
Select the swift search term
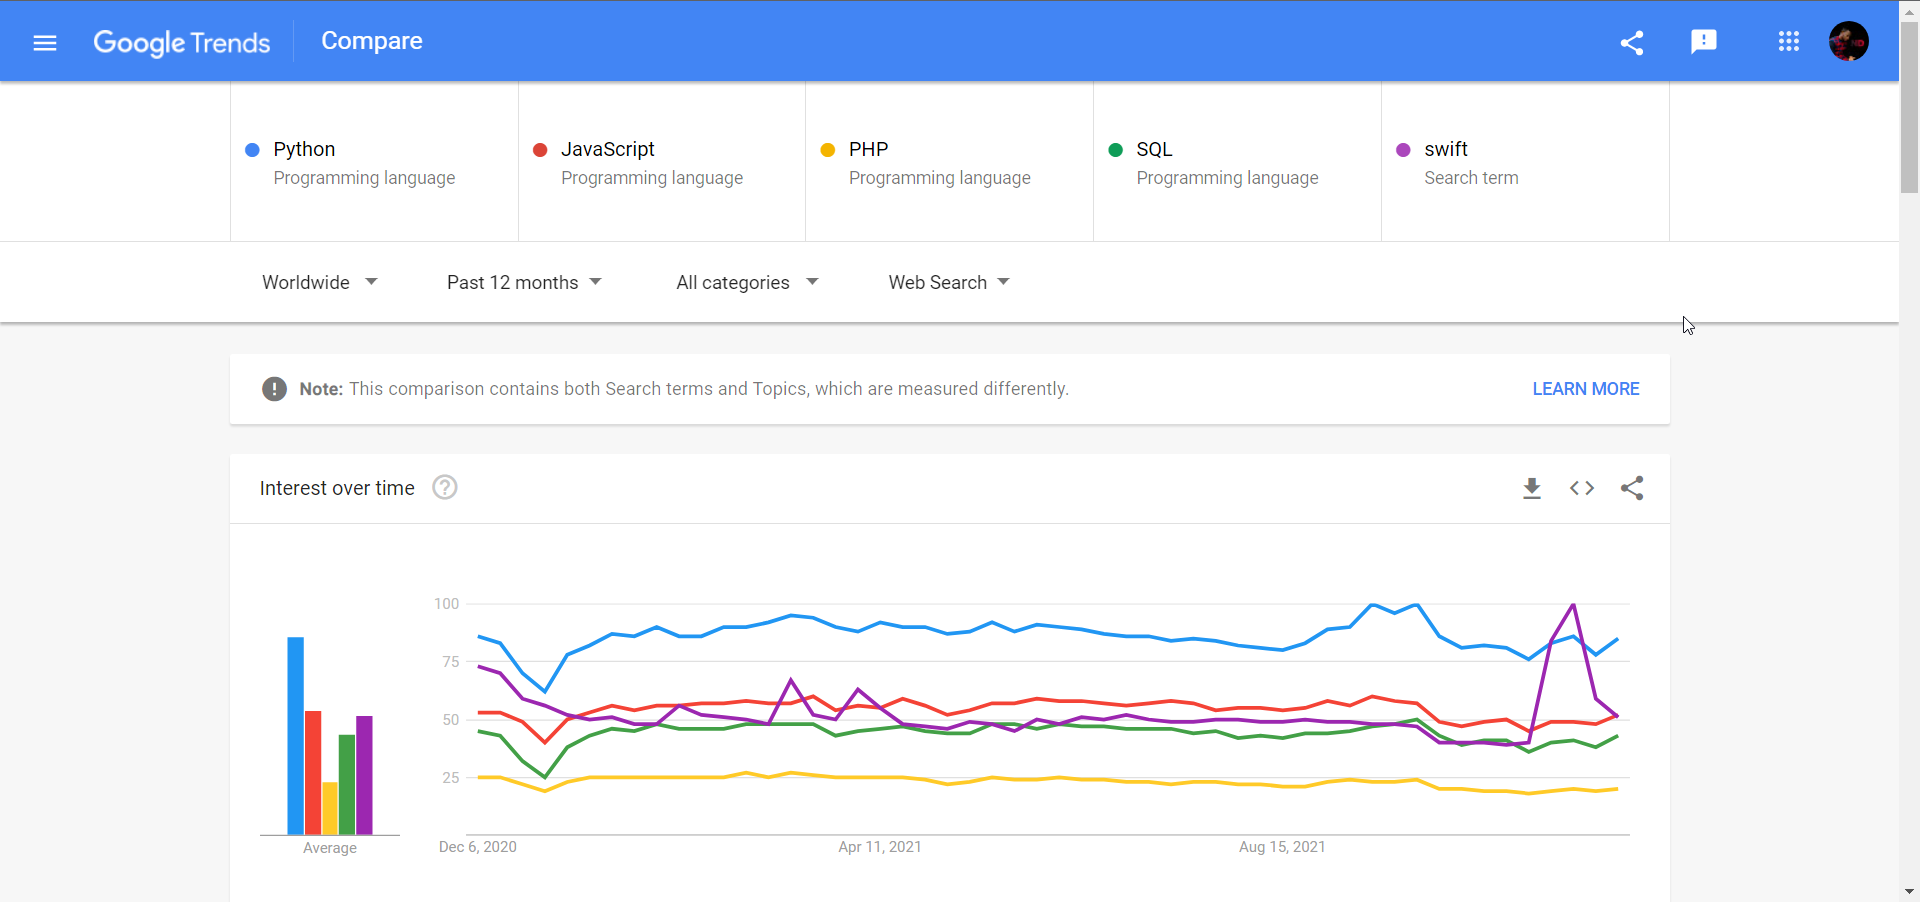[x=1525, y=162]
